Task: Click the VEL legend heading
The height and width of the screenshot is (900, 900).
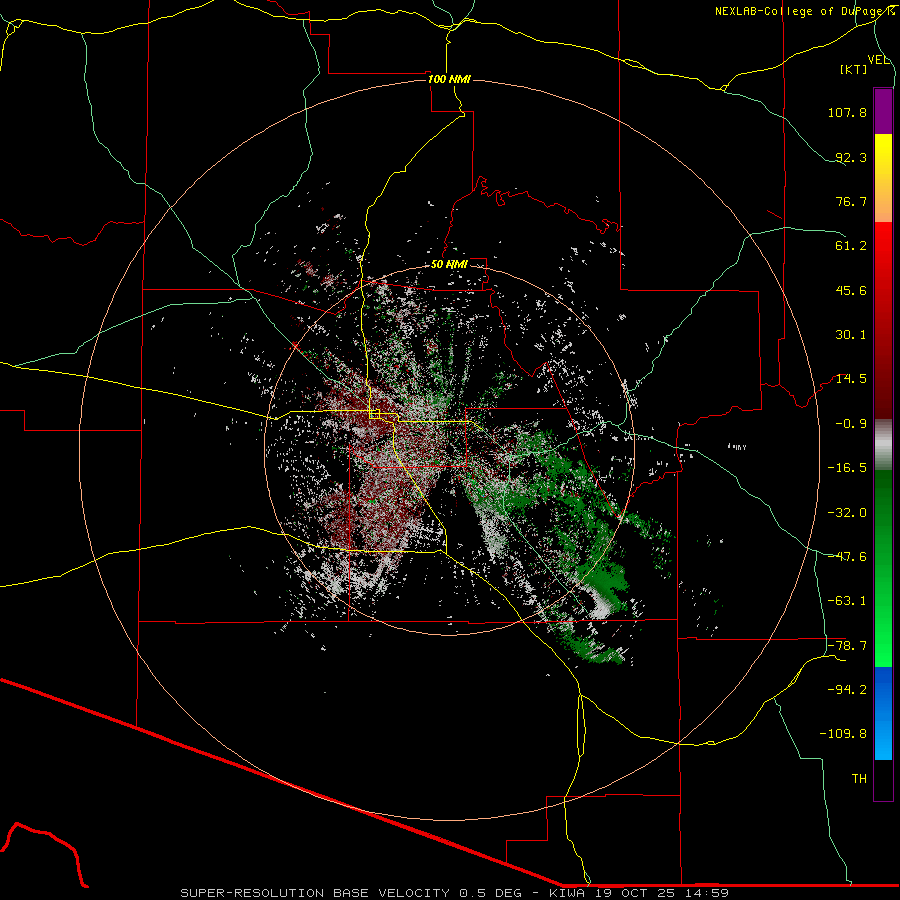Action: [879, 60]
